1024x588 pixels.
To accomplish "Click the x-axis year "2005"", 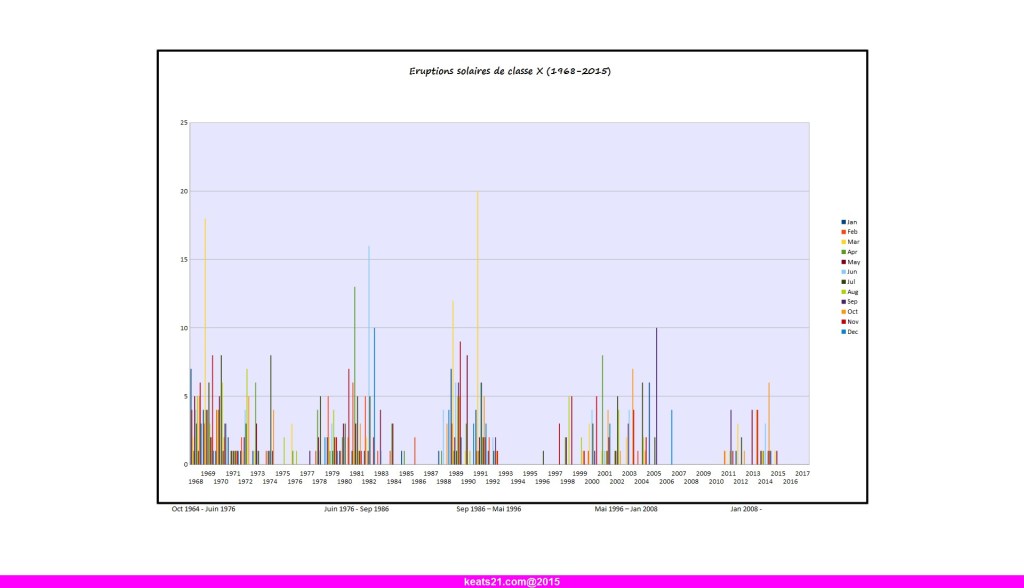I will point(654,474).
